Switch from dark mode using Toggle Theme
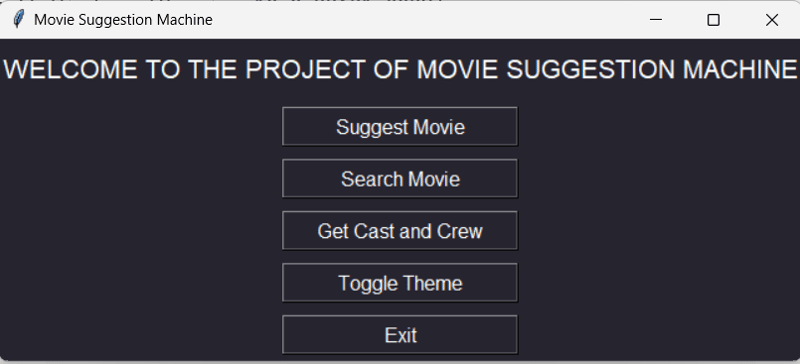This screenshot has height=364, width=800. (x=400, y=283)
